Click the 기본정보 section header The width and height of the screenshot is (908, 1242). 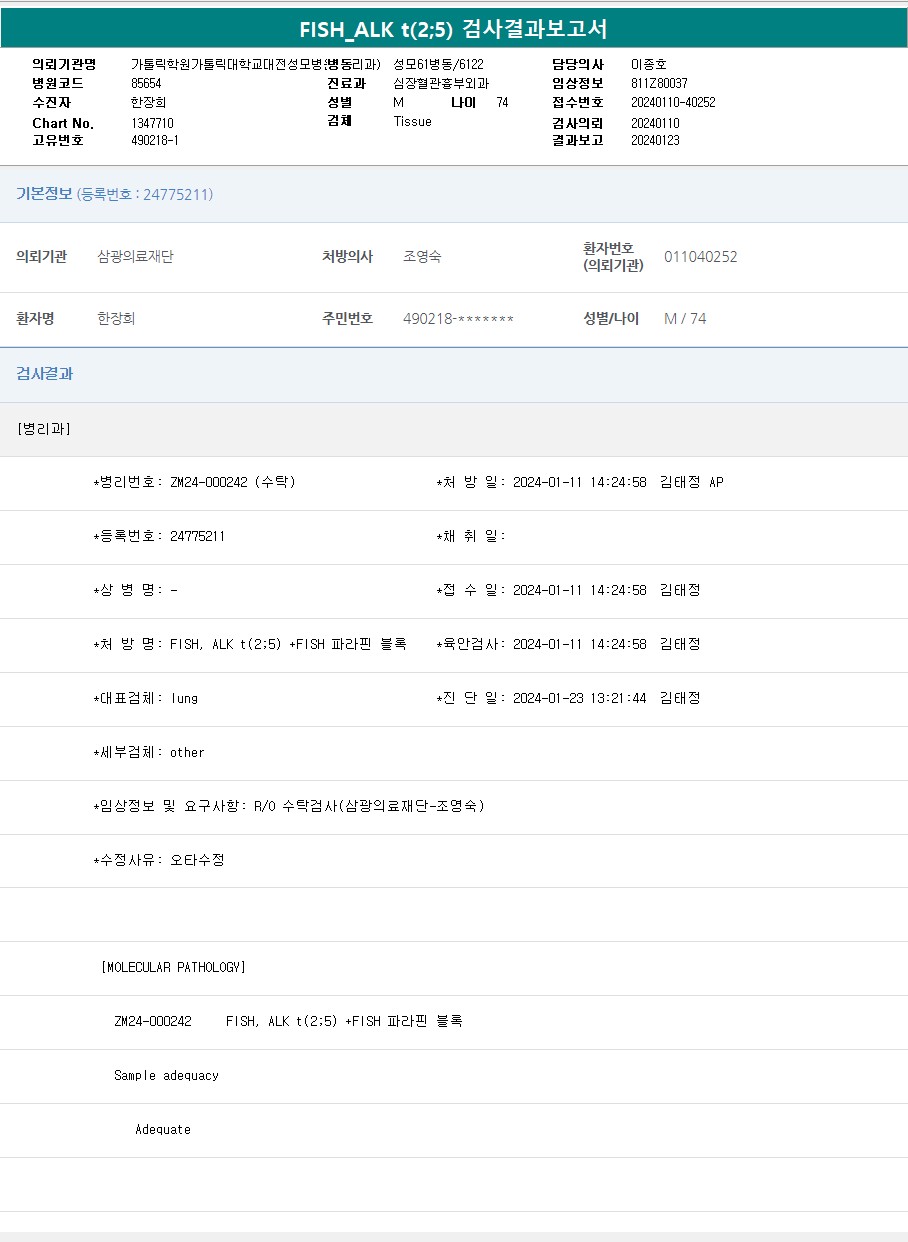pos(44,194)
